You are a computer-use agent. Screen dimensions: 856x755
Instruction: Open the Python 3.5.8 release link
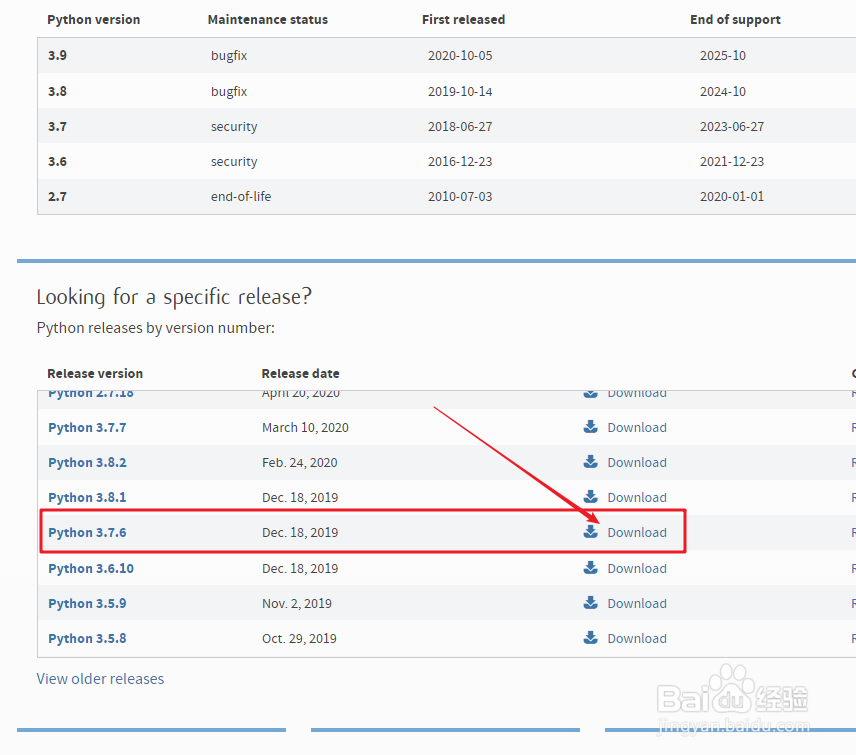tap(87, 638)
